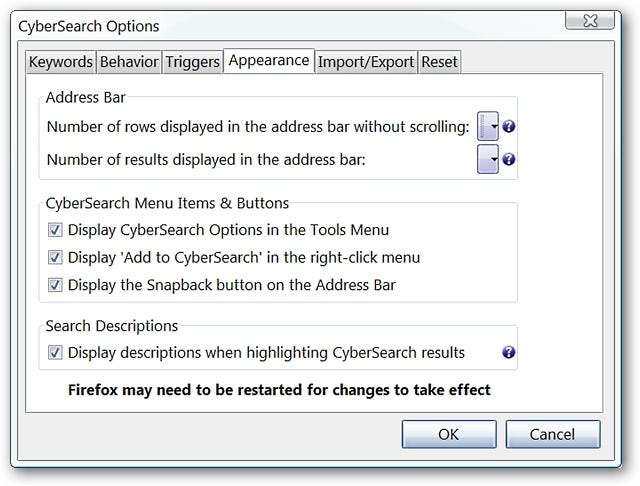The width and height of the screenshot is (640, 486).
Task: Click the Cancel button
Action: 553,434
